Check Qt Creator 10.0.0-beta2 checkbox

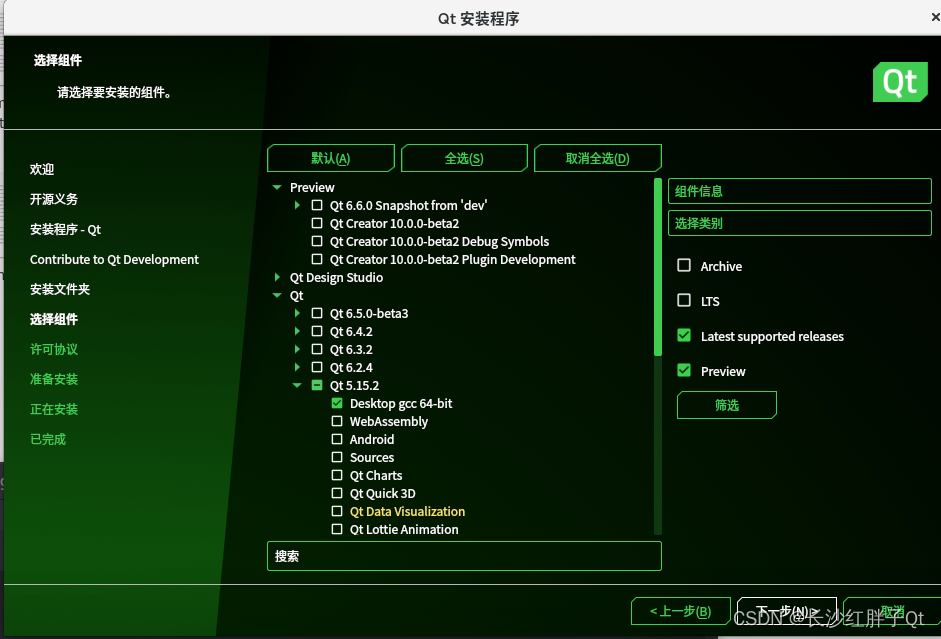point(317,223)
